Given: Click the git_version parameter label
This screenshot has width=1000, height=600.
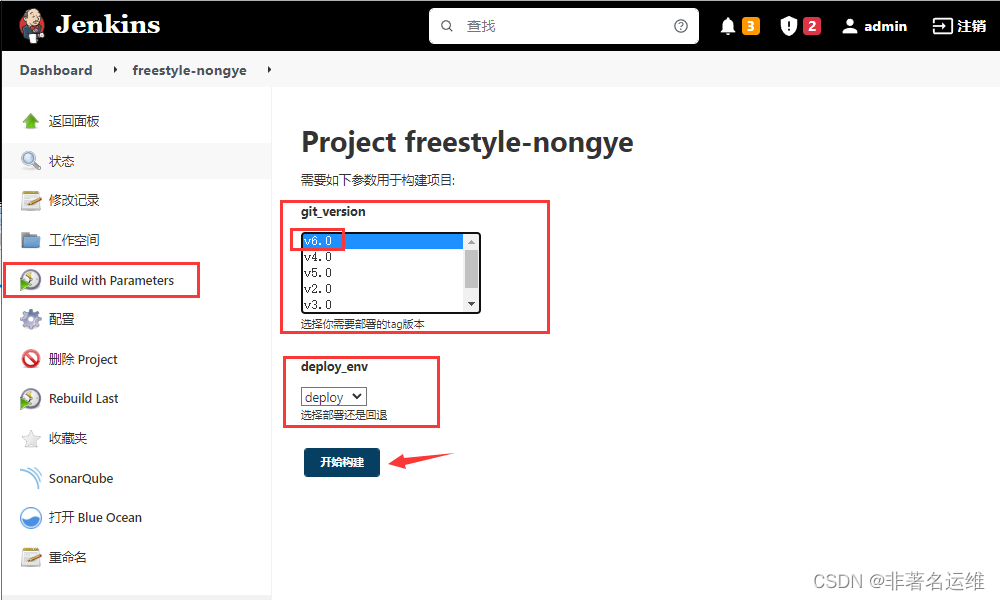Looking at the screenshot, I should coord(333,212).
